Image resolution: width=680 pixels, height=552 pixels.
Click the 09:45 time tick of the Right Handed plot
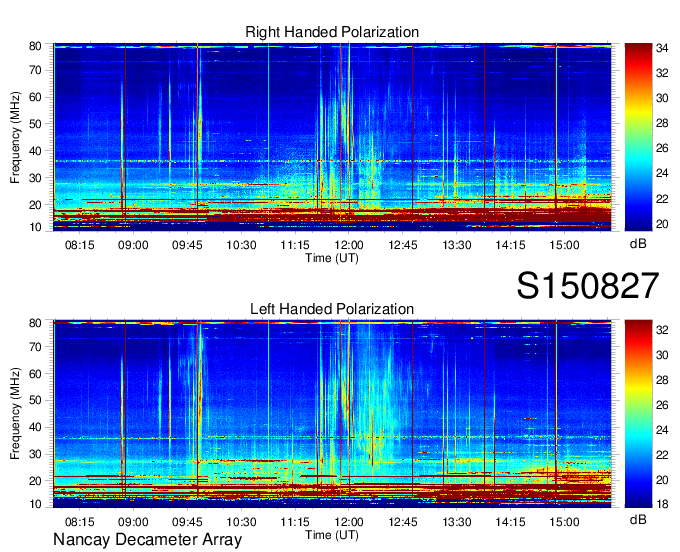pyautogui.click(x=187, y=245)
